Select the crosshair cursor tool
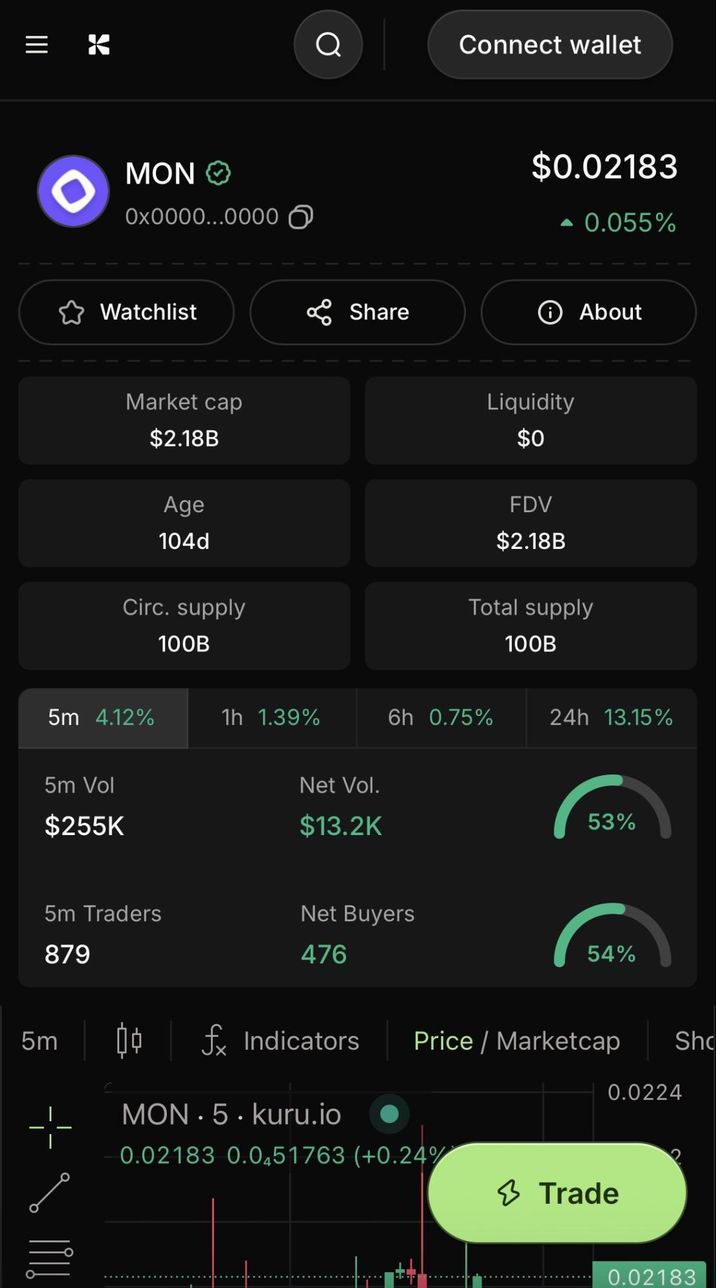This screenshot has width=716, height=1288. click(x=50, y=1128)
